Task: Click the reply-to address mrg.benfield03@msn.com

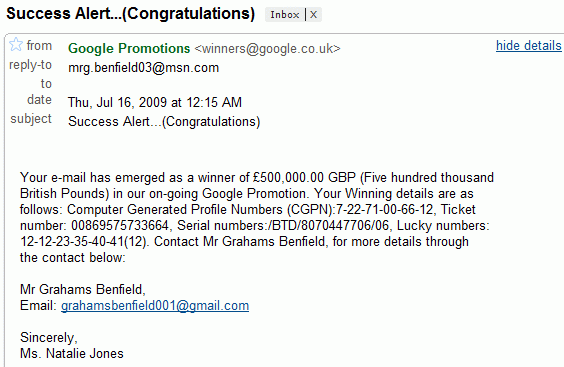Action: pyautogui.click(x=144, y=68)
